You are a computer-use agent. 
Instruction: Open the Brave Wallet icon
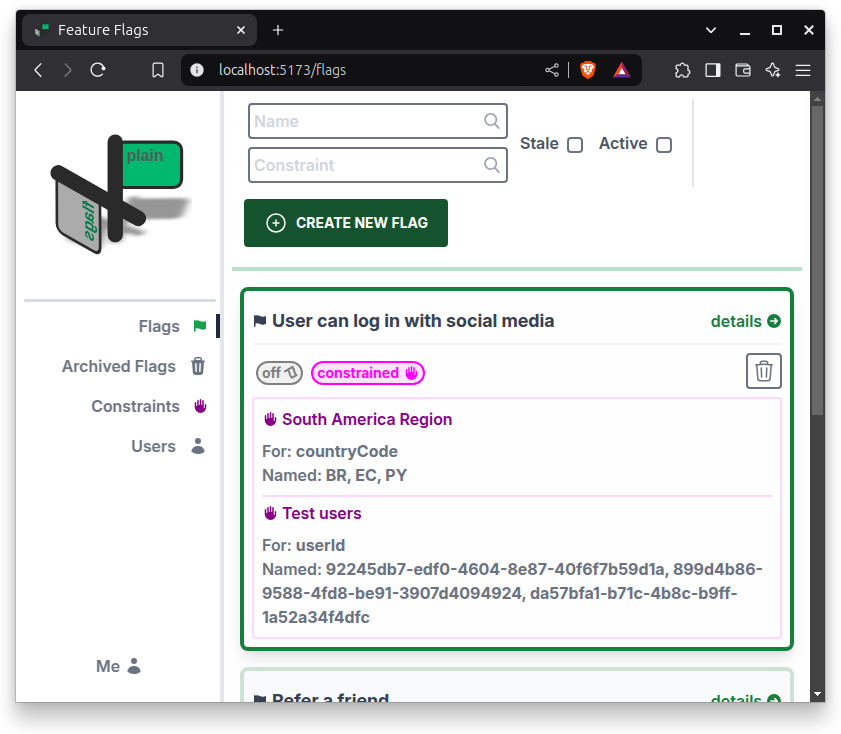point(743,70)
